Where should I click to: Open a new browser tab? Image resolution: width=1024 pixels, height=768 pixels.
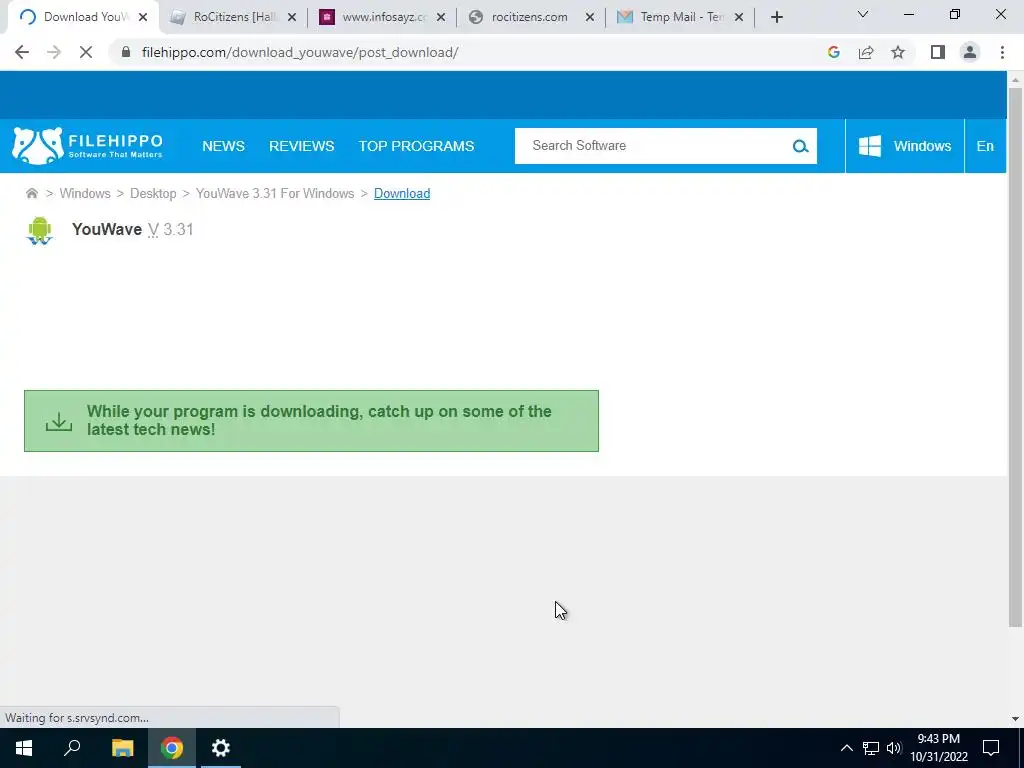click(776, 18)
